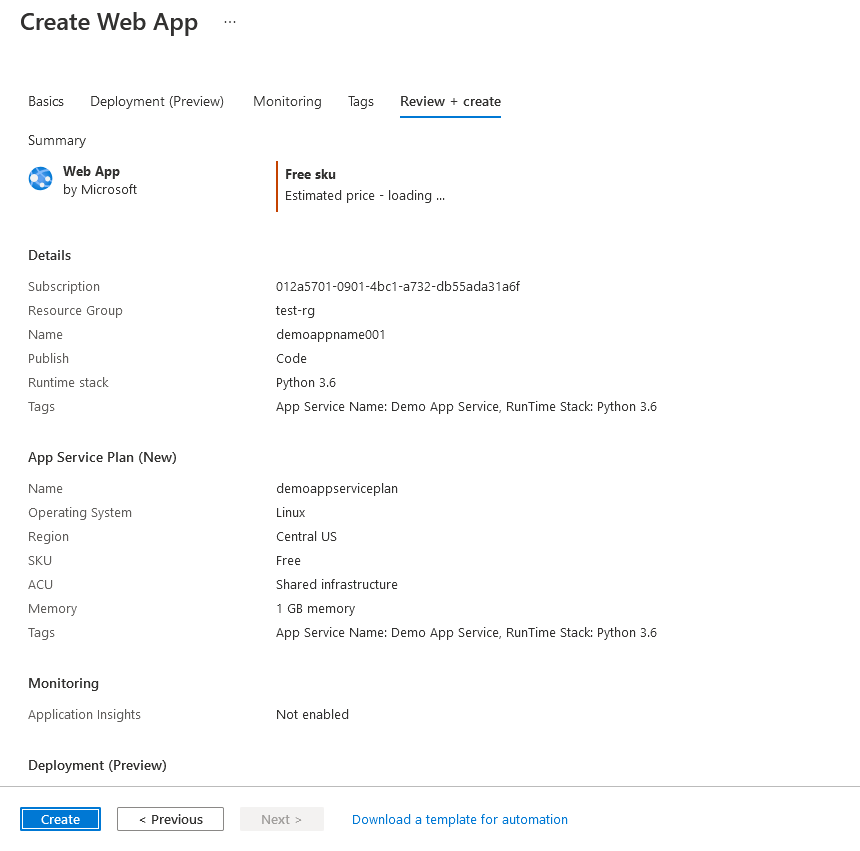Click the Not enabled Application Insights value
The image size is (860, 851).
pos(312,714)
